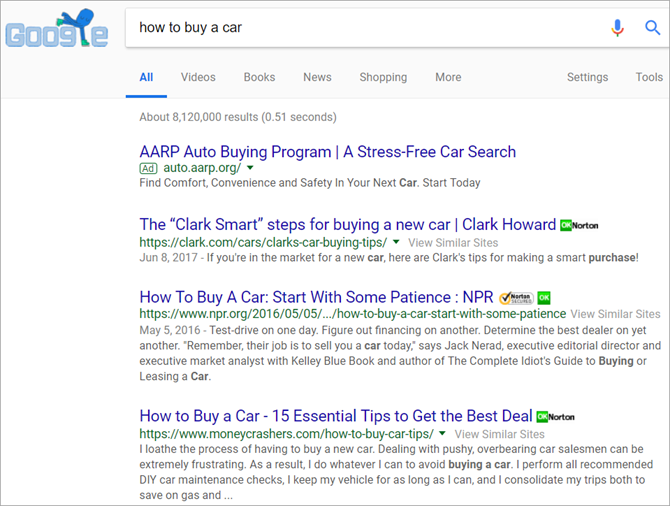Expand the dropdown arrow next to clark.com URL

(x=396, y=242)
